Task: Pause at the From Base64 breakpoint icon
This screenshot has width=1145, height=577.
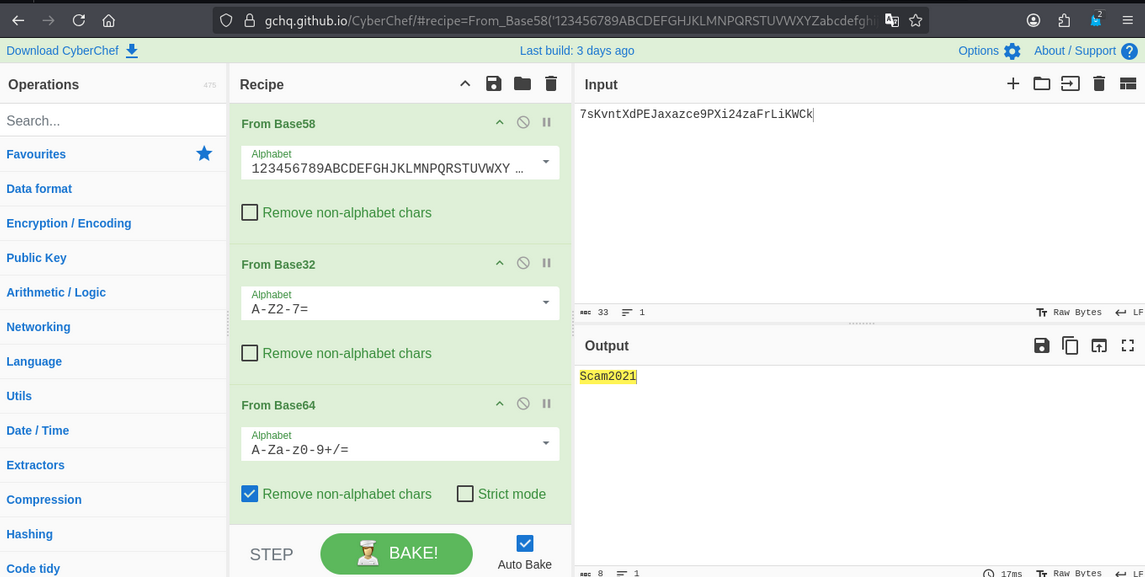Action: pos(547,405)
